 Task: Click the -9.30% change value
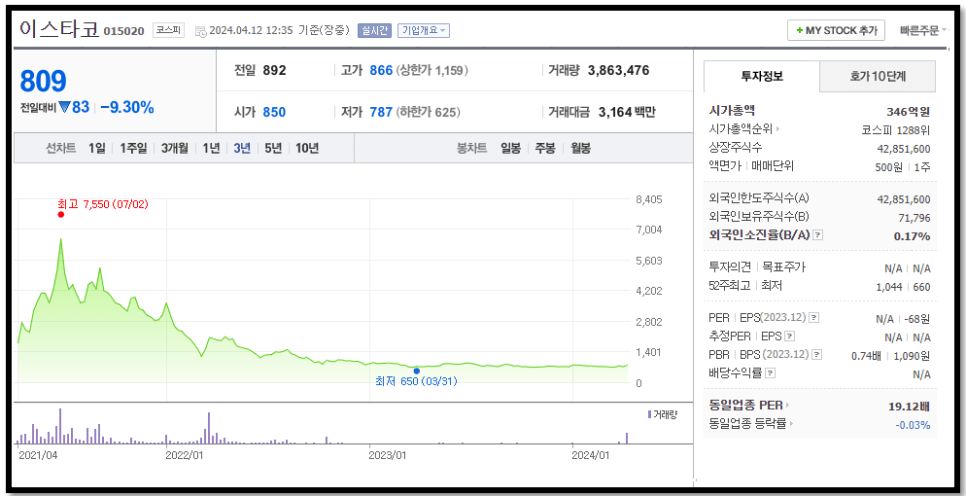127,108
